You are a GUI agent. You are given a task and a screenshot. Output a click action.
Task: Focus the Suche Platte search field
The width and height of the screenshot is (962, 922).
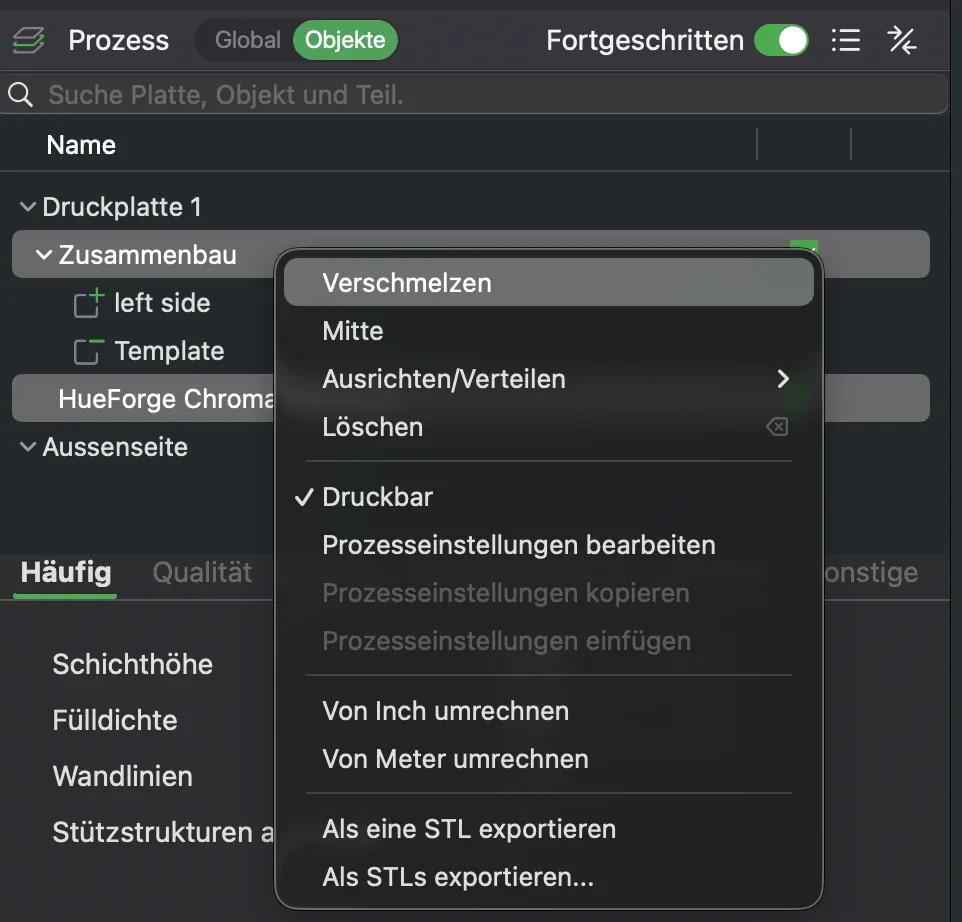[x=474, y=94]
